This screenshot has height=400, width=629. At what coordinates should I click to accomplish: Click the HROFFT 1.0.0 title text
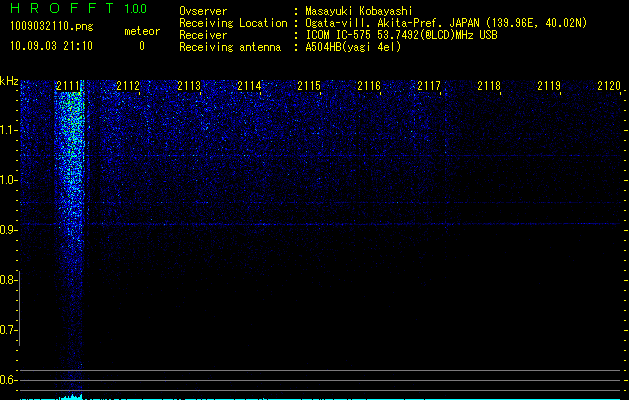pyautogui.click(x=78, y=8)
